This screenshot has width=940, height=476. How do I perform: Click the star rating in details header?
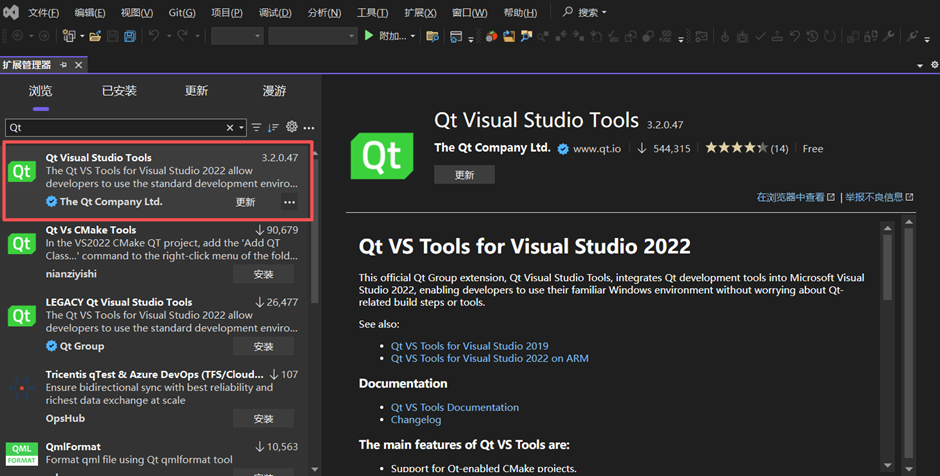click(x=736, y=148)
